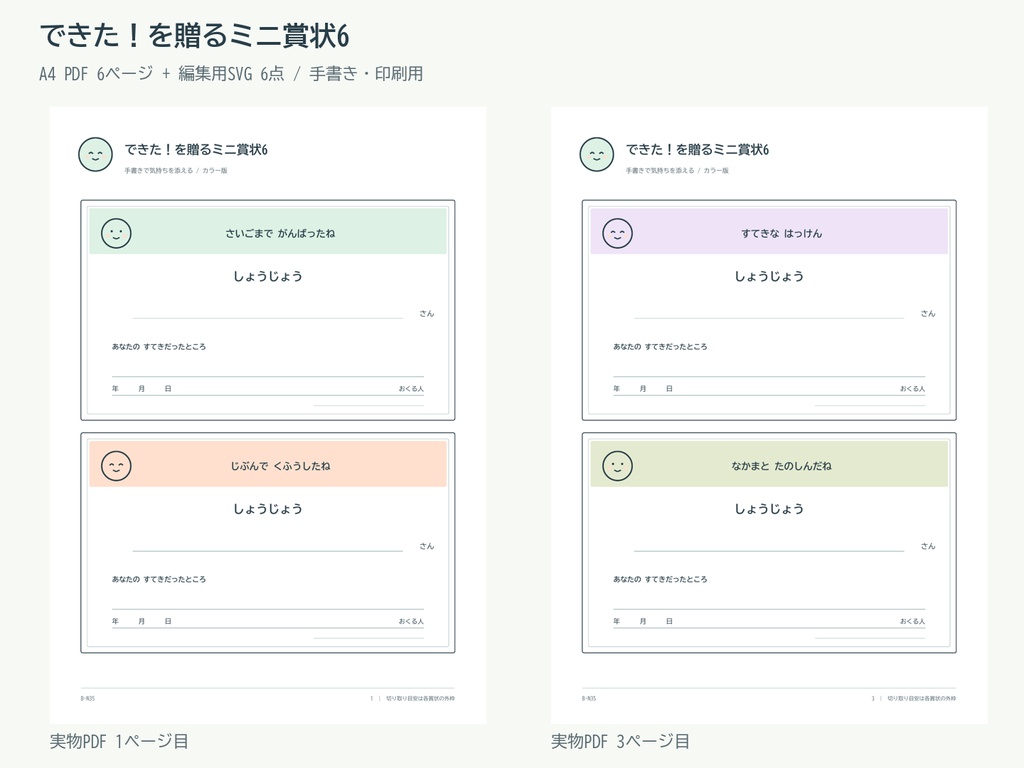Click しょうじょう in the くふうしたね certificate
Viewport: 1024px width, 768px height.
tap(268, 509)
